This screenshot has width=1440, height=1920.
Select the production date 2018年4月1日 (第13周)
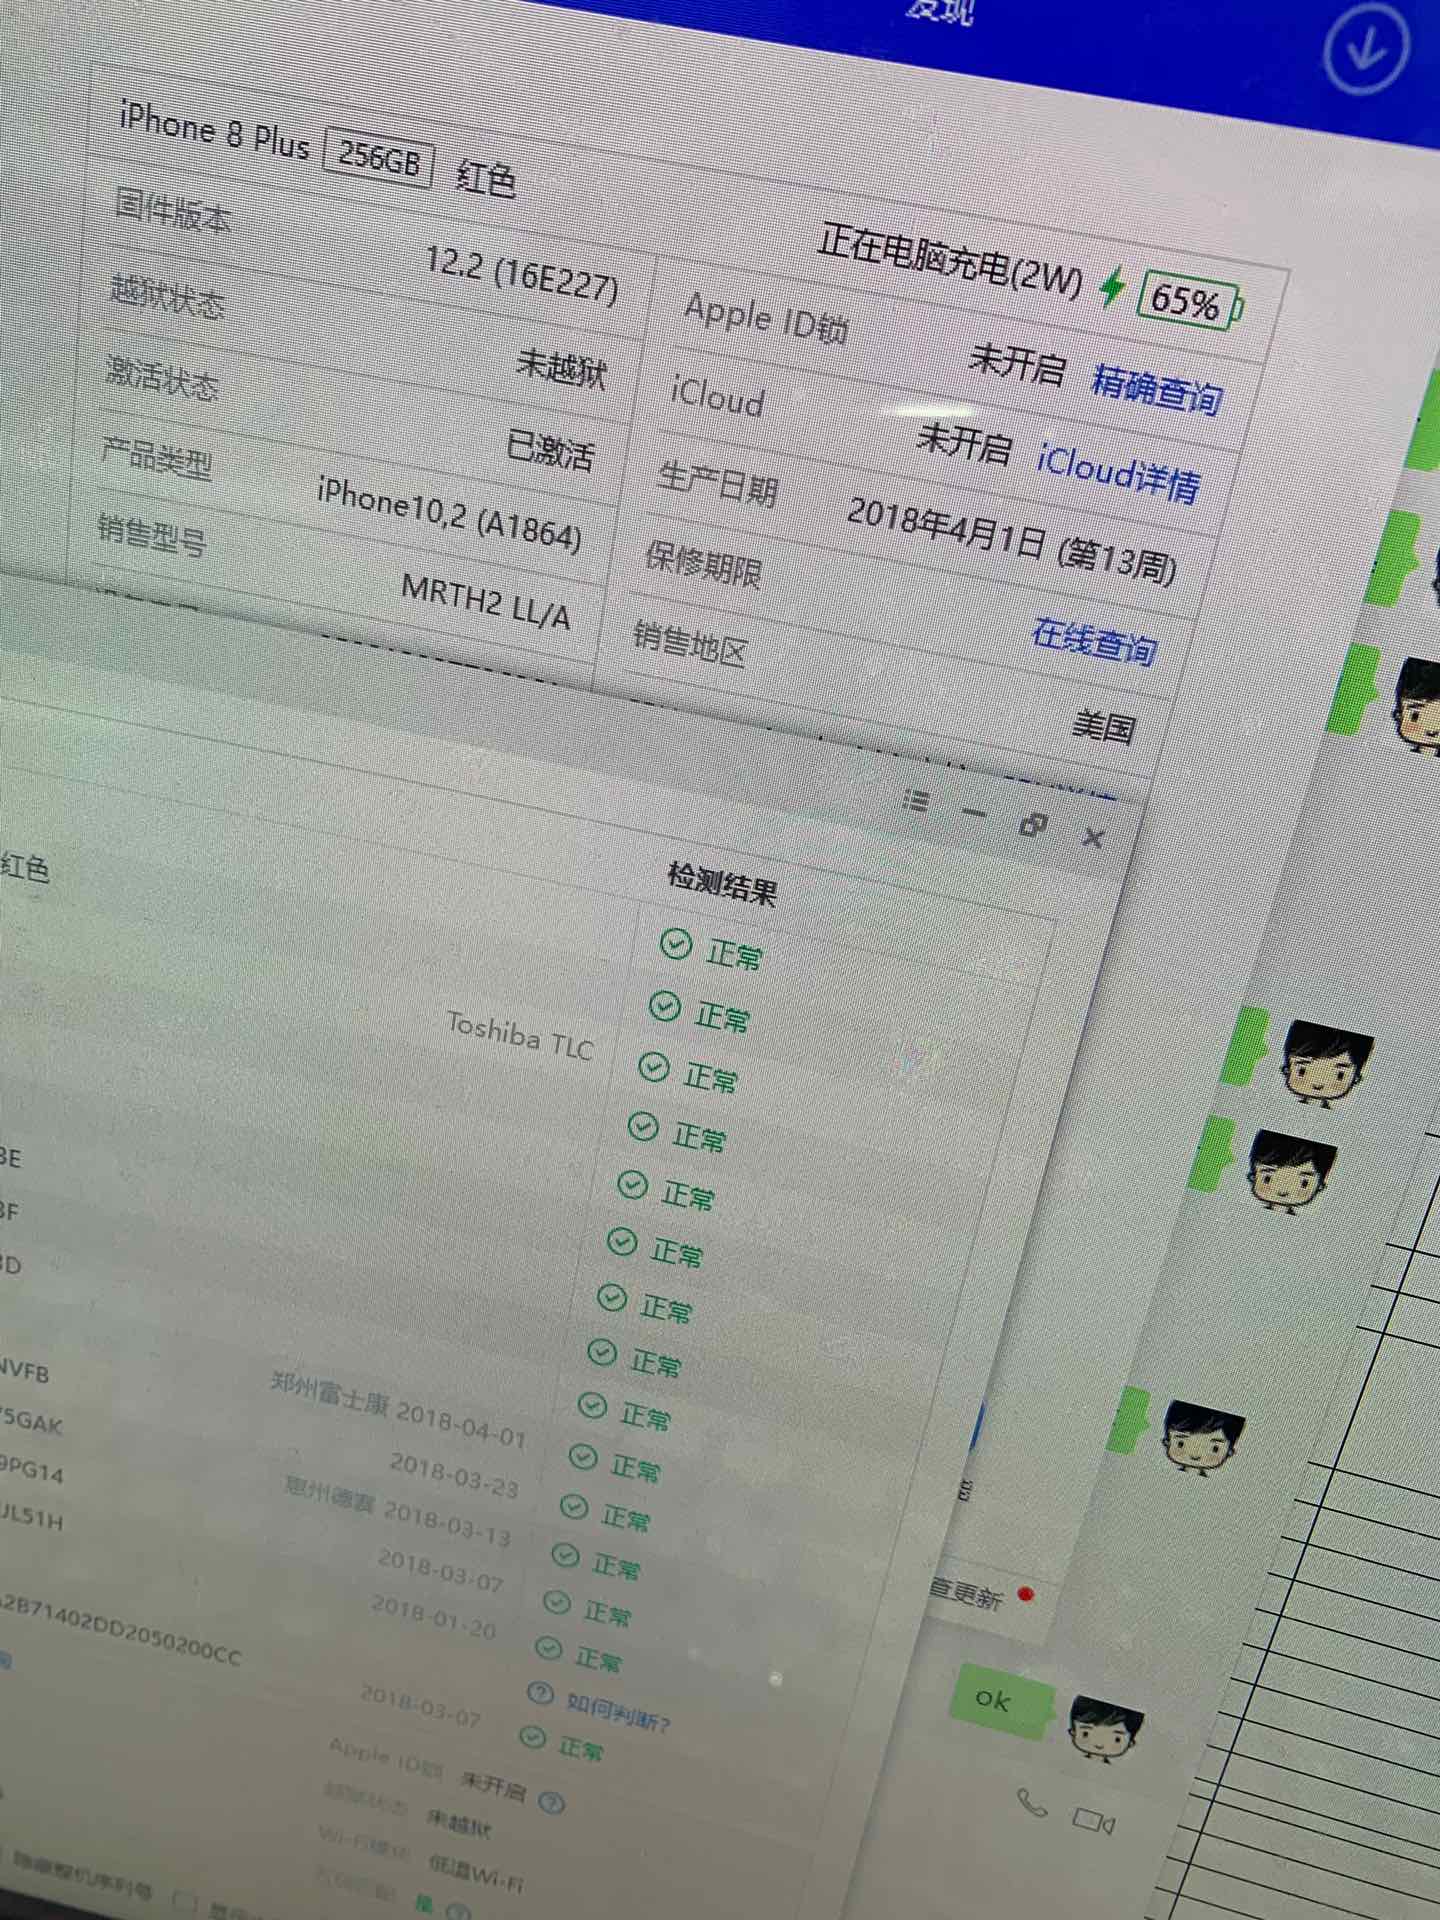click(x=1011, y=541)
